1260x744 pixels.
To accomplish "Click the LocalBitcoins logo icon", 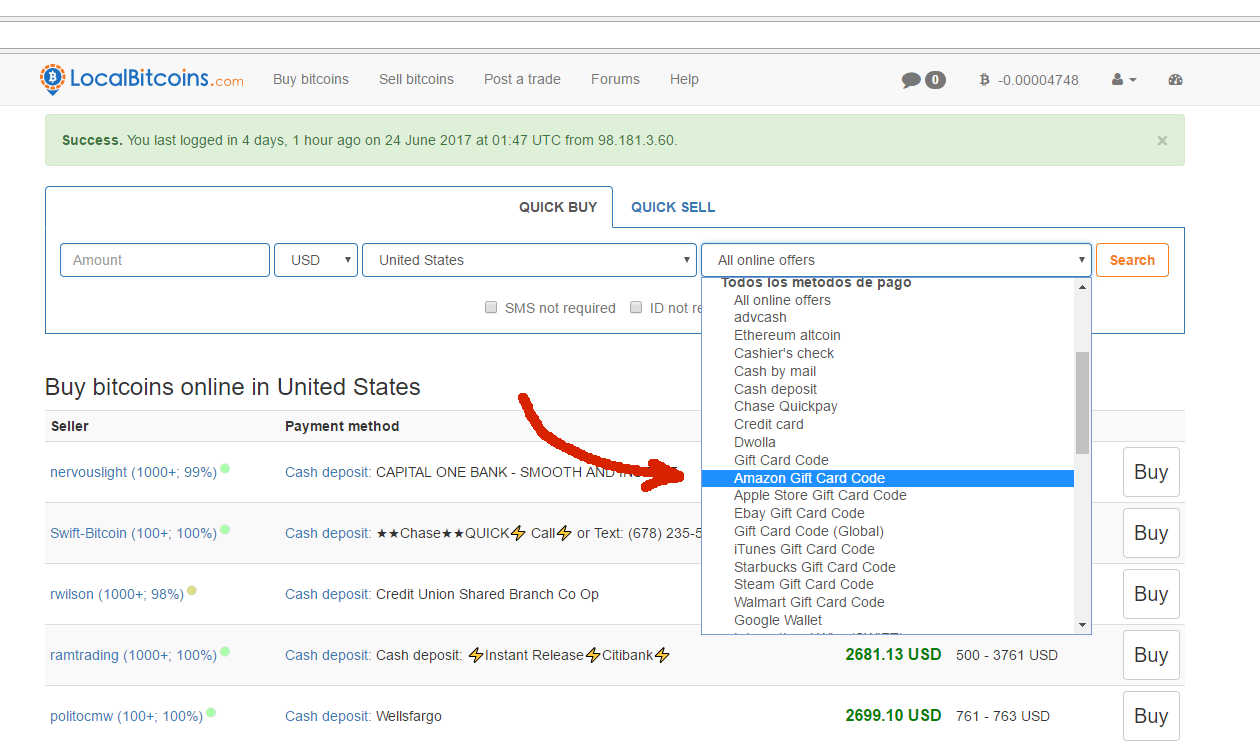I will coord(52,79).
